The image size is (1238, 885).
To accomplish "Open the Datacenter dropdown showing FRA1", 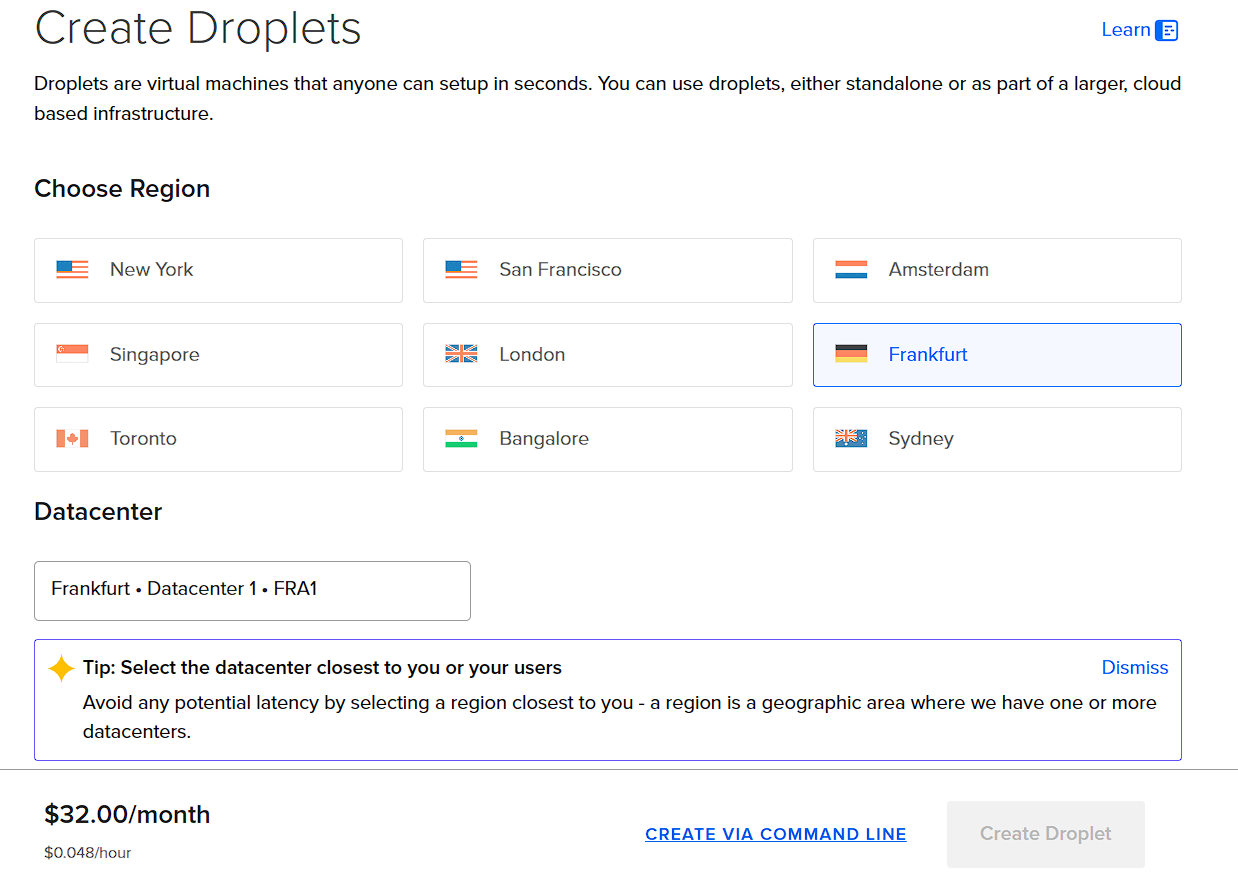I will point(252,590).
